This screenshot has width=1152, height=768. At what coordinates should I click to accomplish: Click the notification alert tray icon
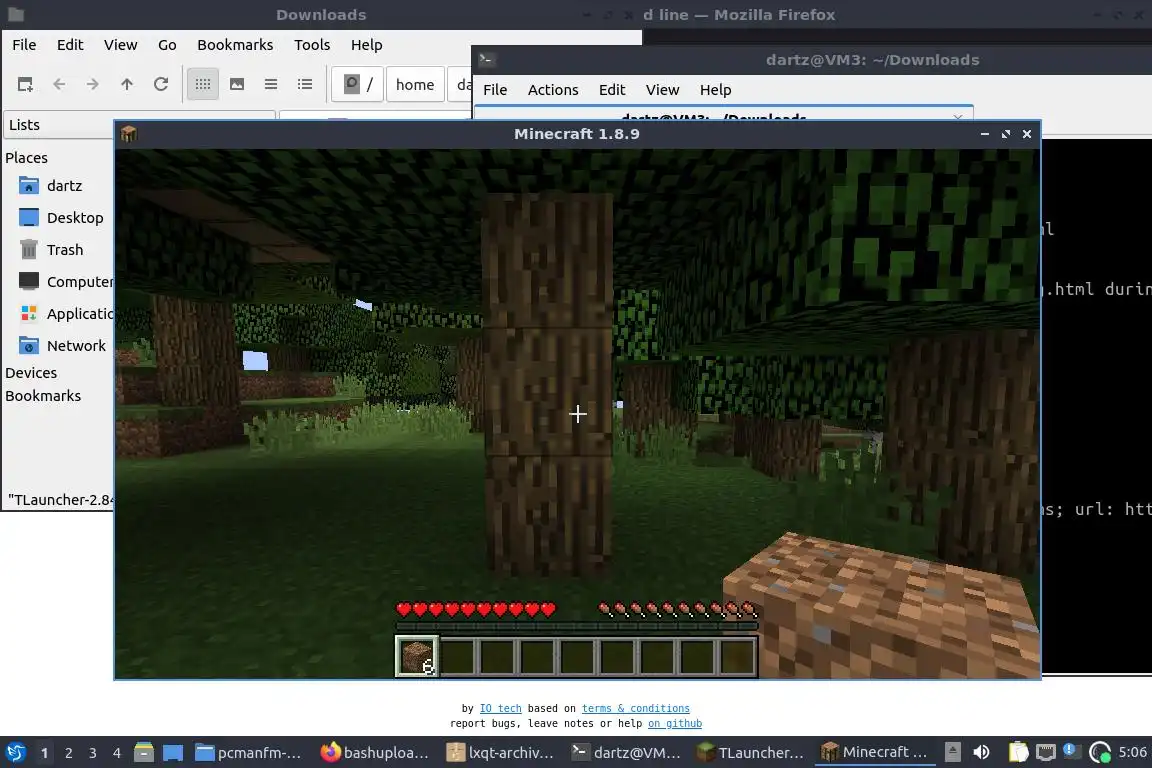pyautogui.click(x=1072, y=751)
